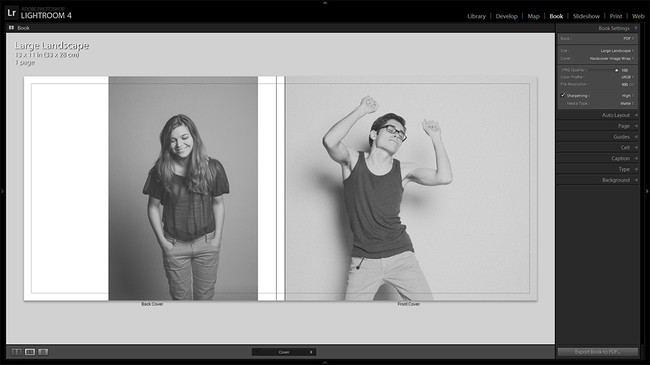Viewport: 650px width, 365px height.
Task: Open the Size dropdown showing Large Landscape
Action: pyautogui.click(x=617, y=51)
